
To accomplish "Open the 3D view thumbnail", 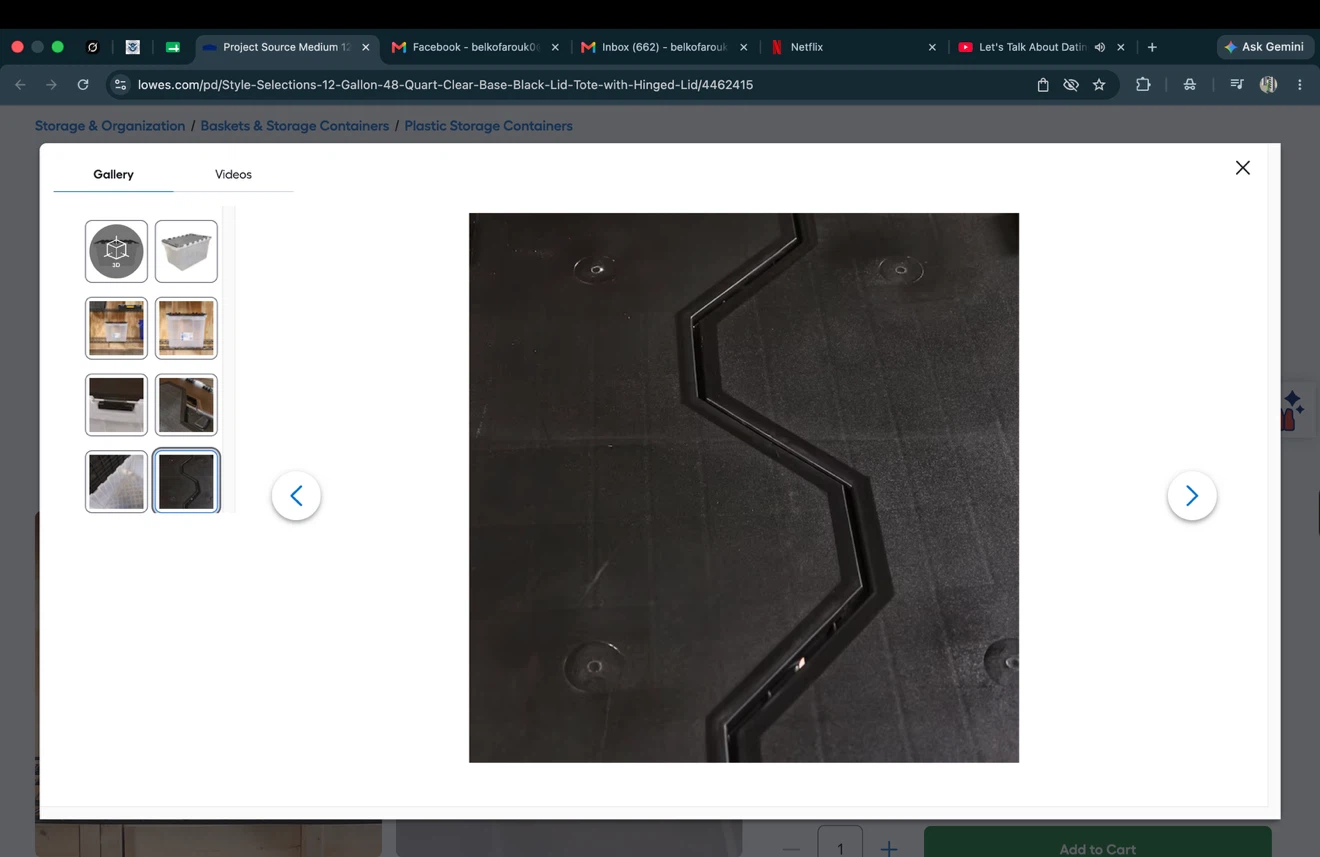I will [x=116, y=251].
